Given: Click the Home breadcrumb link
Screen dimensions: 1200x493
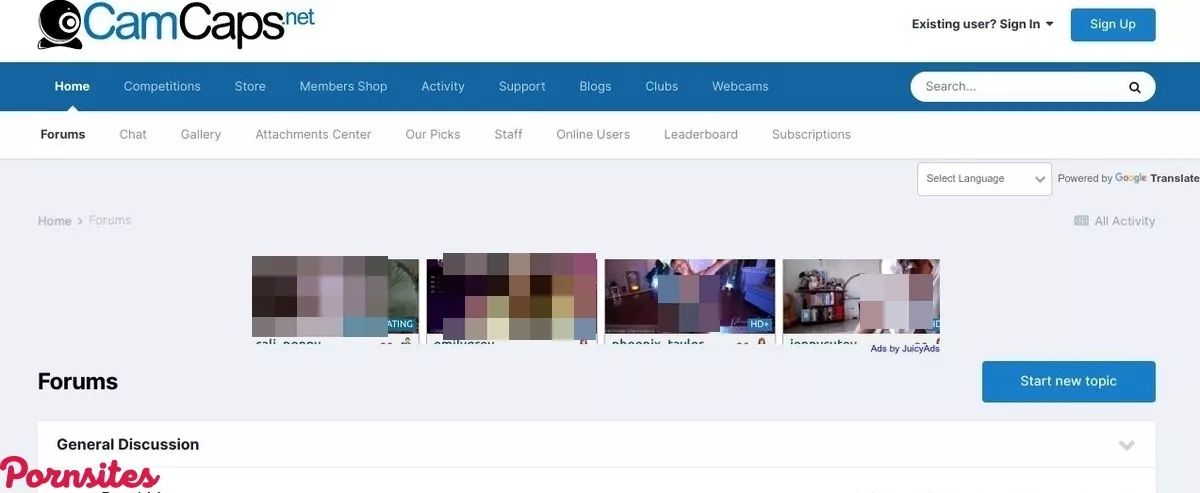Looking at the screenshot, I should tap(54, 221).
